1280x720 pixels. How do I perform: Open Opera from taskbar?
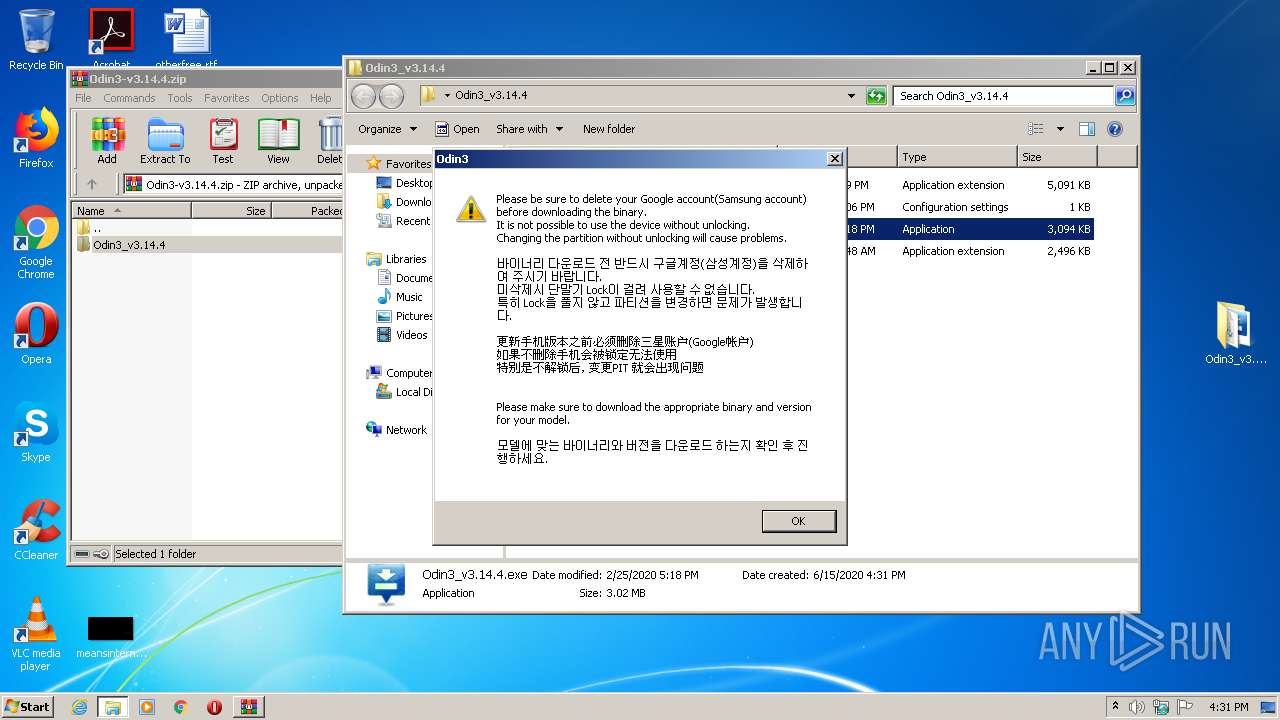214,707
